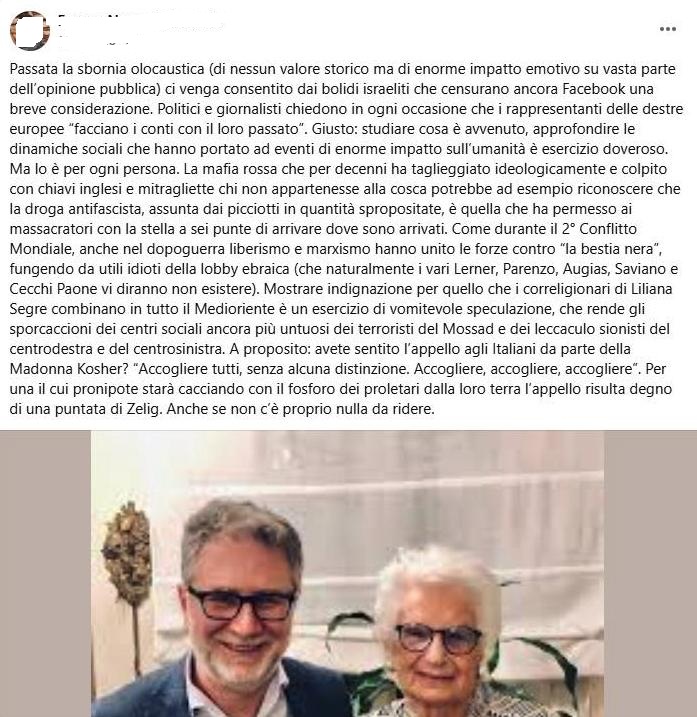The image size is (697, 717).
Task: Click the blurred post timestamp line
Action: coord(93,42)
